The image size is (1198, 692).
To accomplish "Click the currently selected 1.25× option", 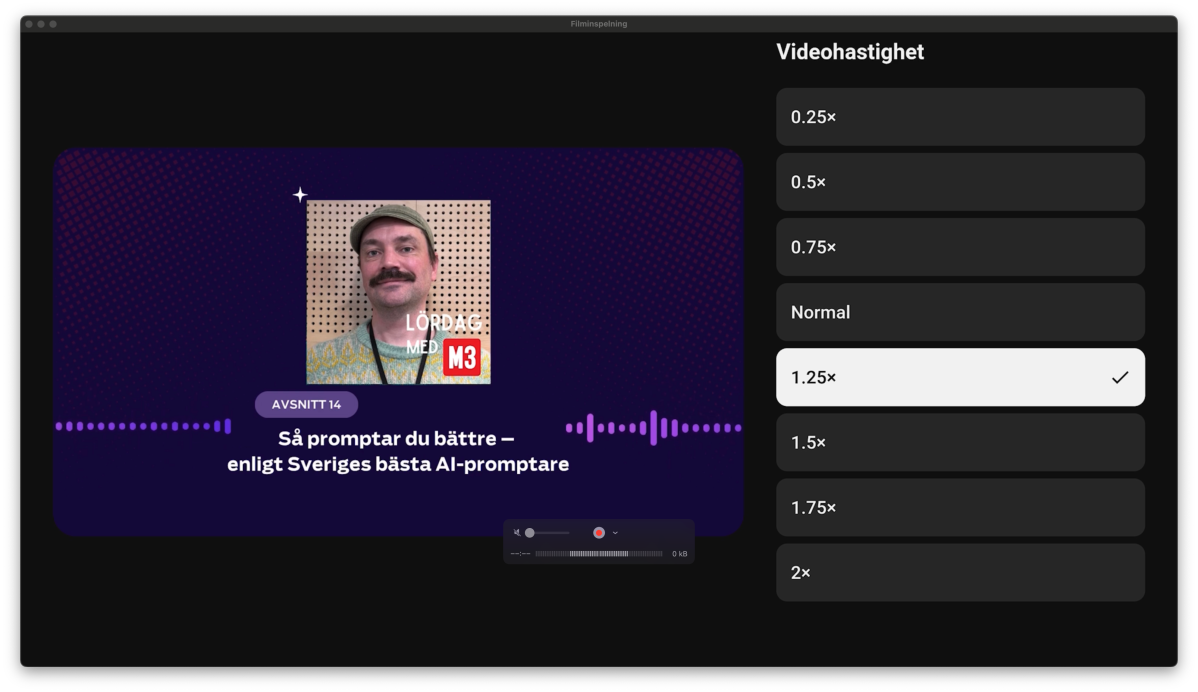I will point(940,377).
